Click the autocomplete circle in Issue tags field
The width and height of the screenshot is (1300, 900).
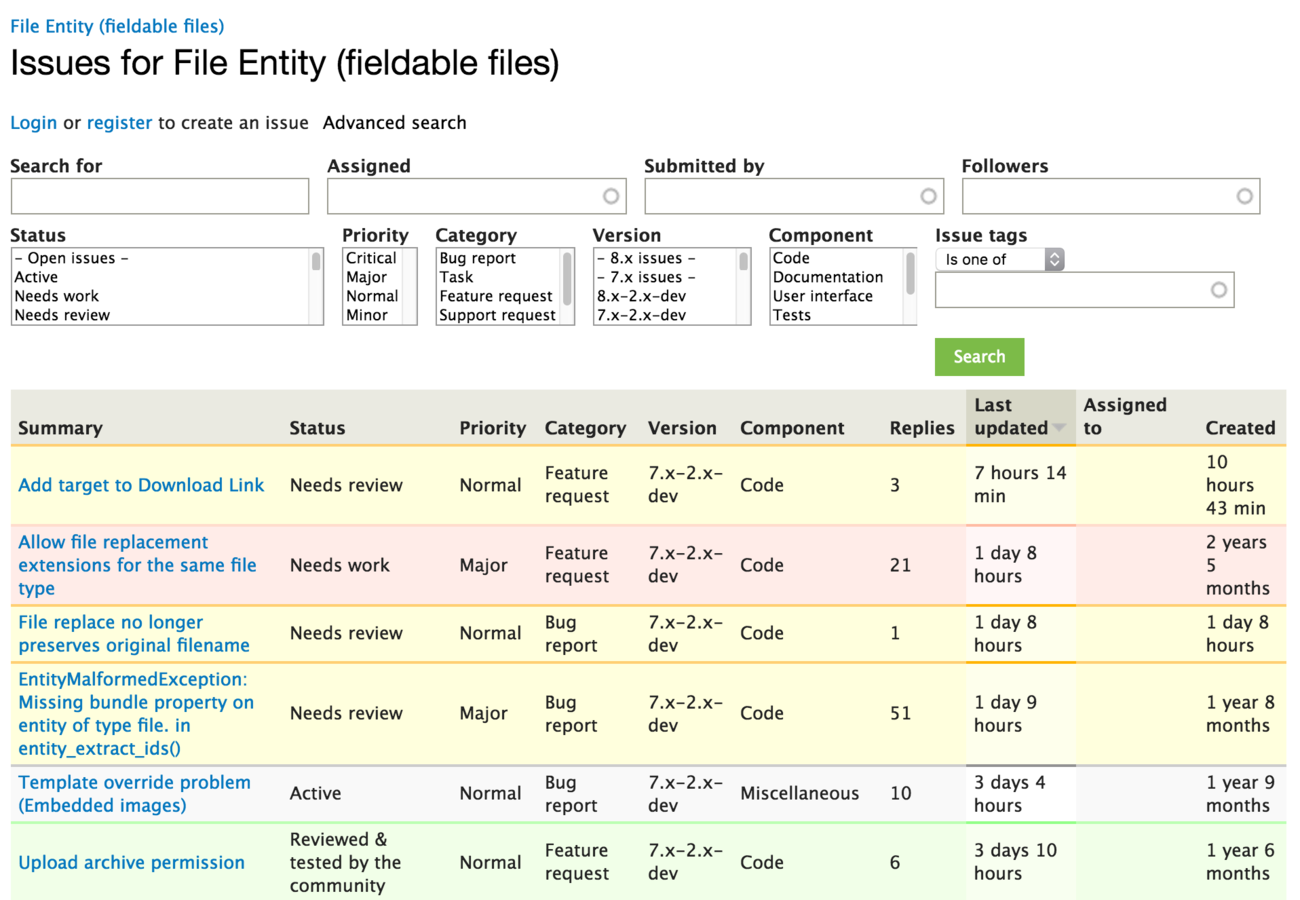pyautogui.click(x=1218, y=290)
